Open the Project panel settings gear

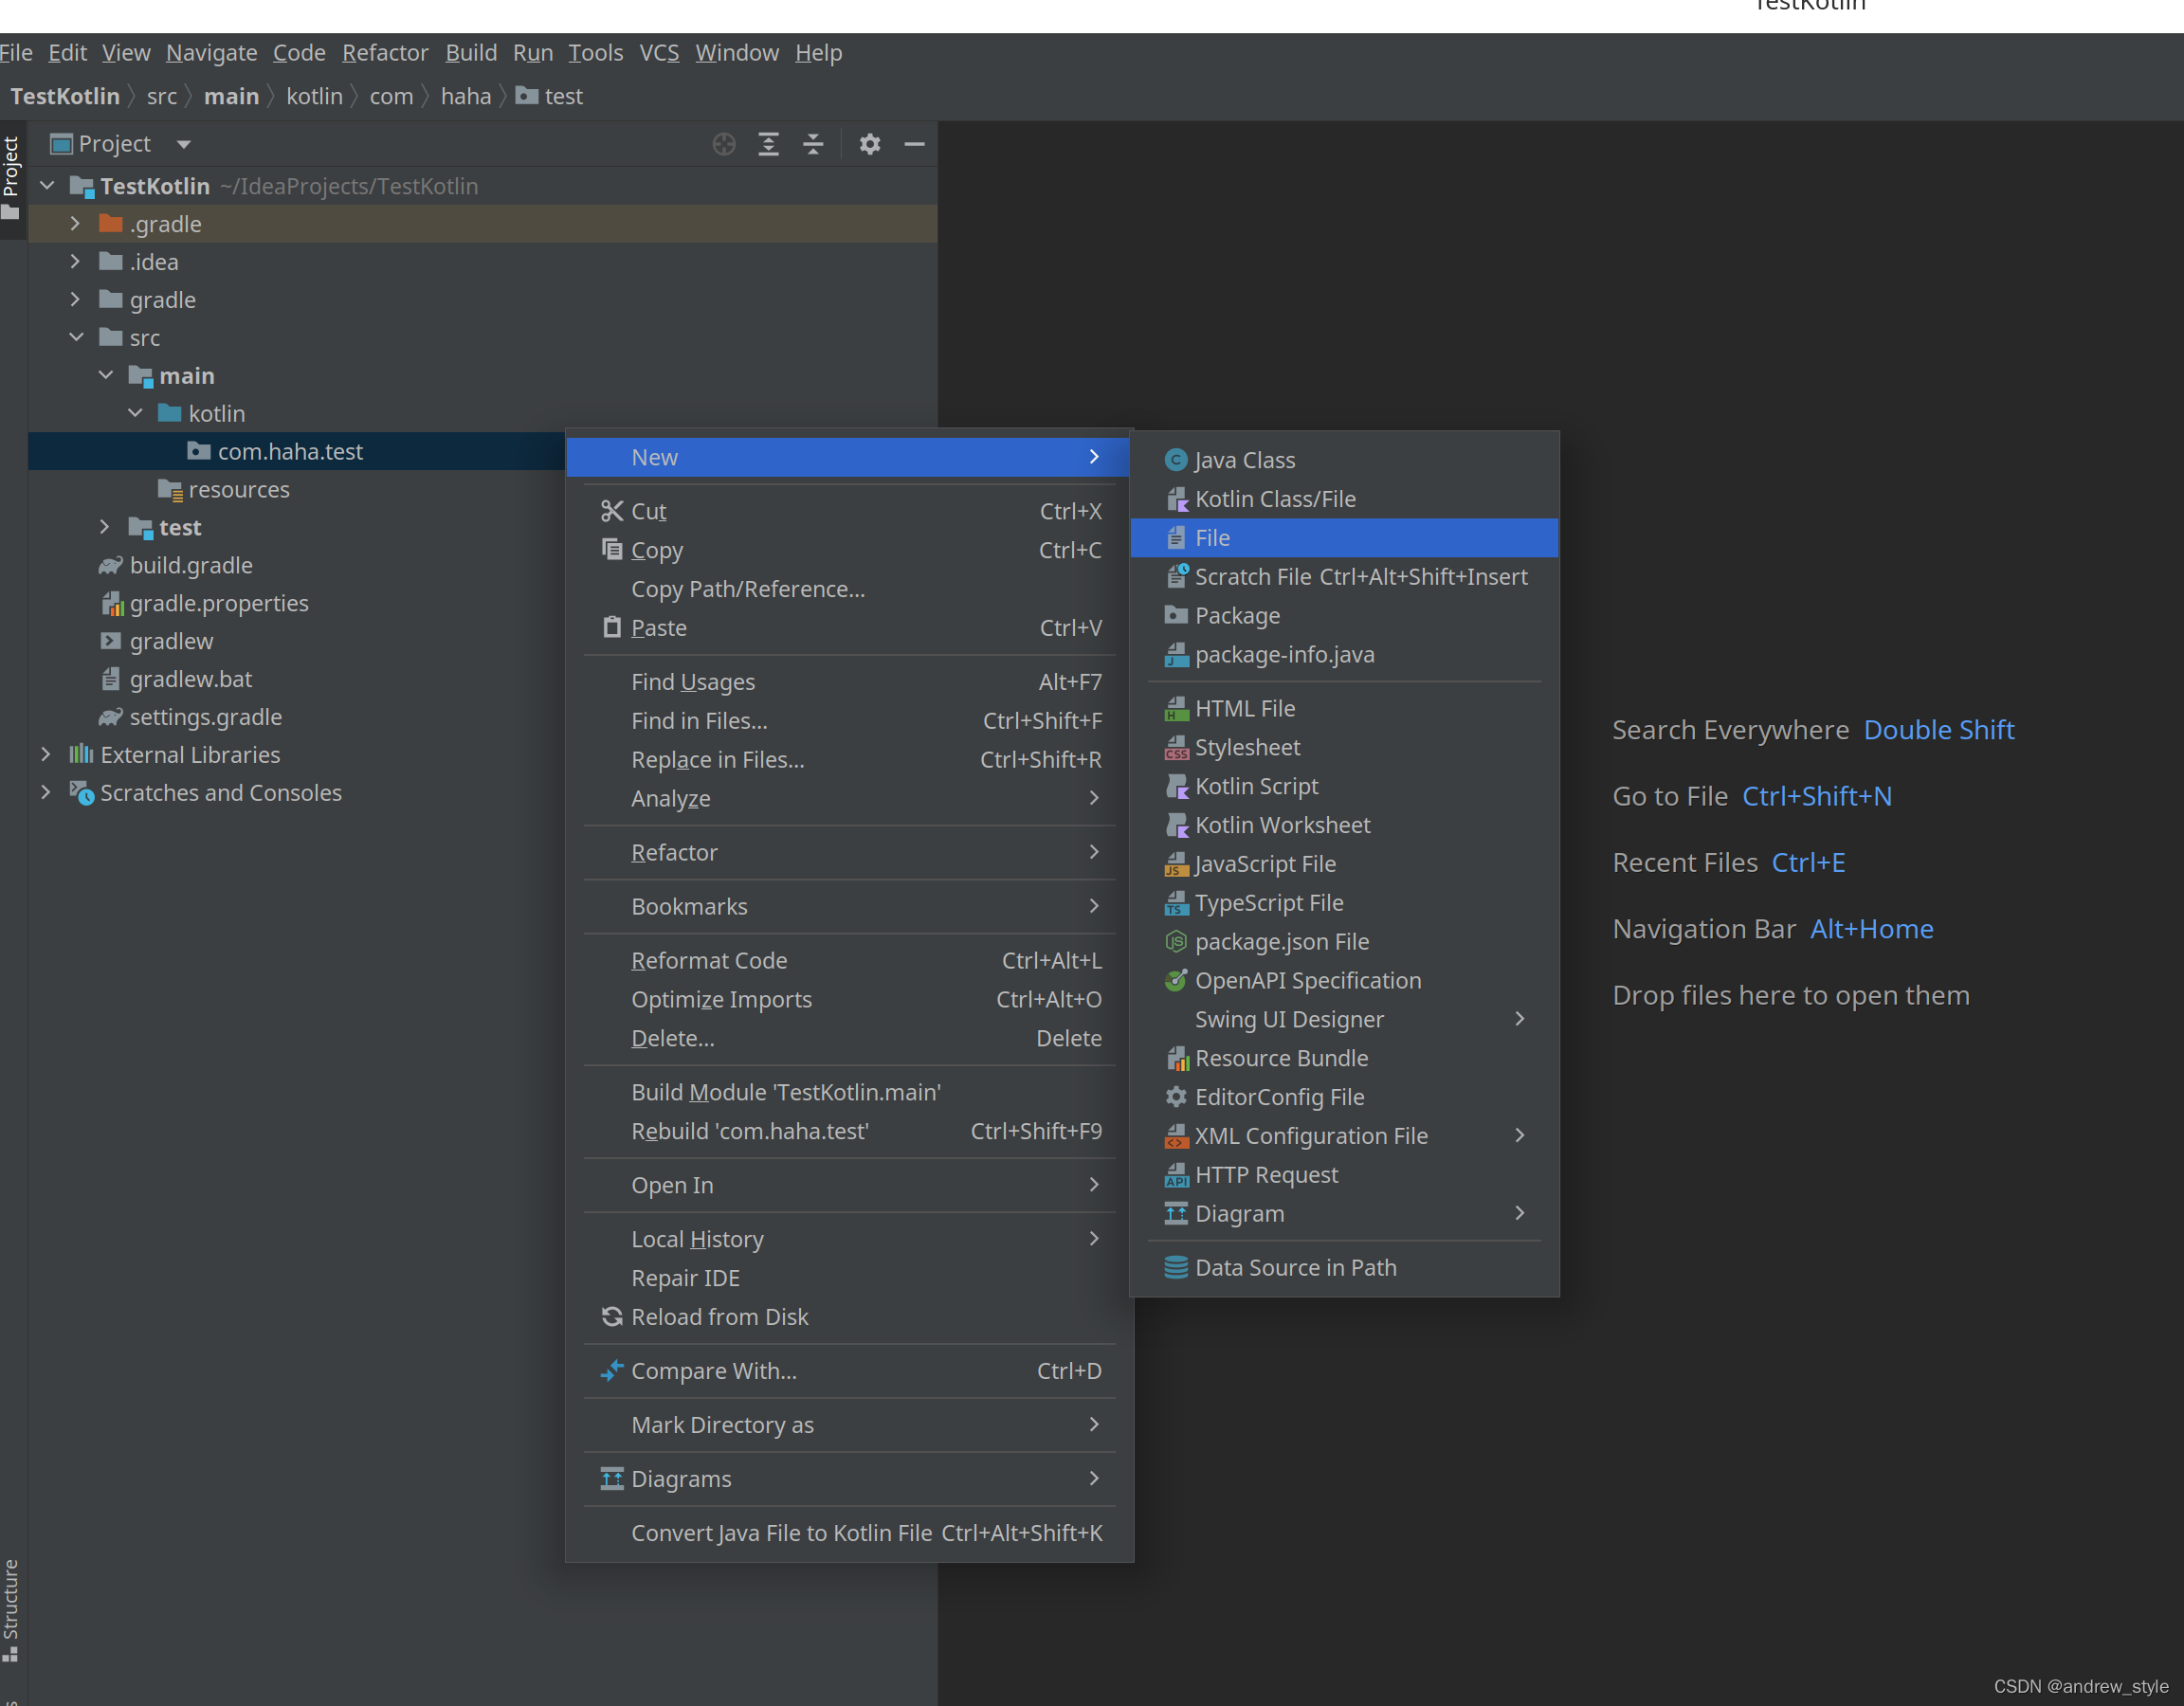point(869,144)
